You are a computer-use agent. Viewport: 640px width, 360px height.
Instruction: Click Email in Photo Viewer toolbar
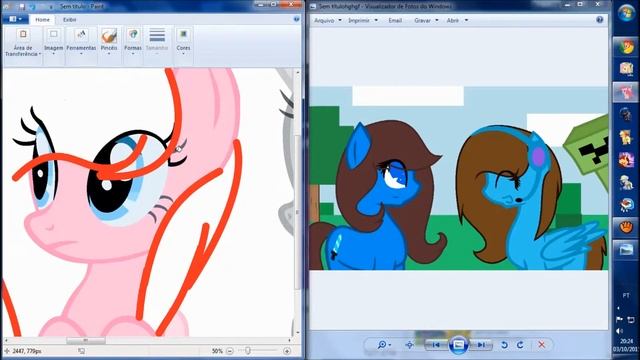click(395, 20)
